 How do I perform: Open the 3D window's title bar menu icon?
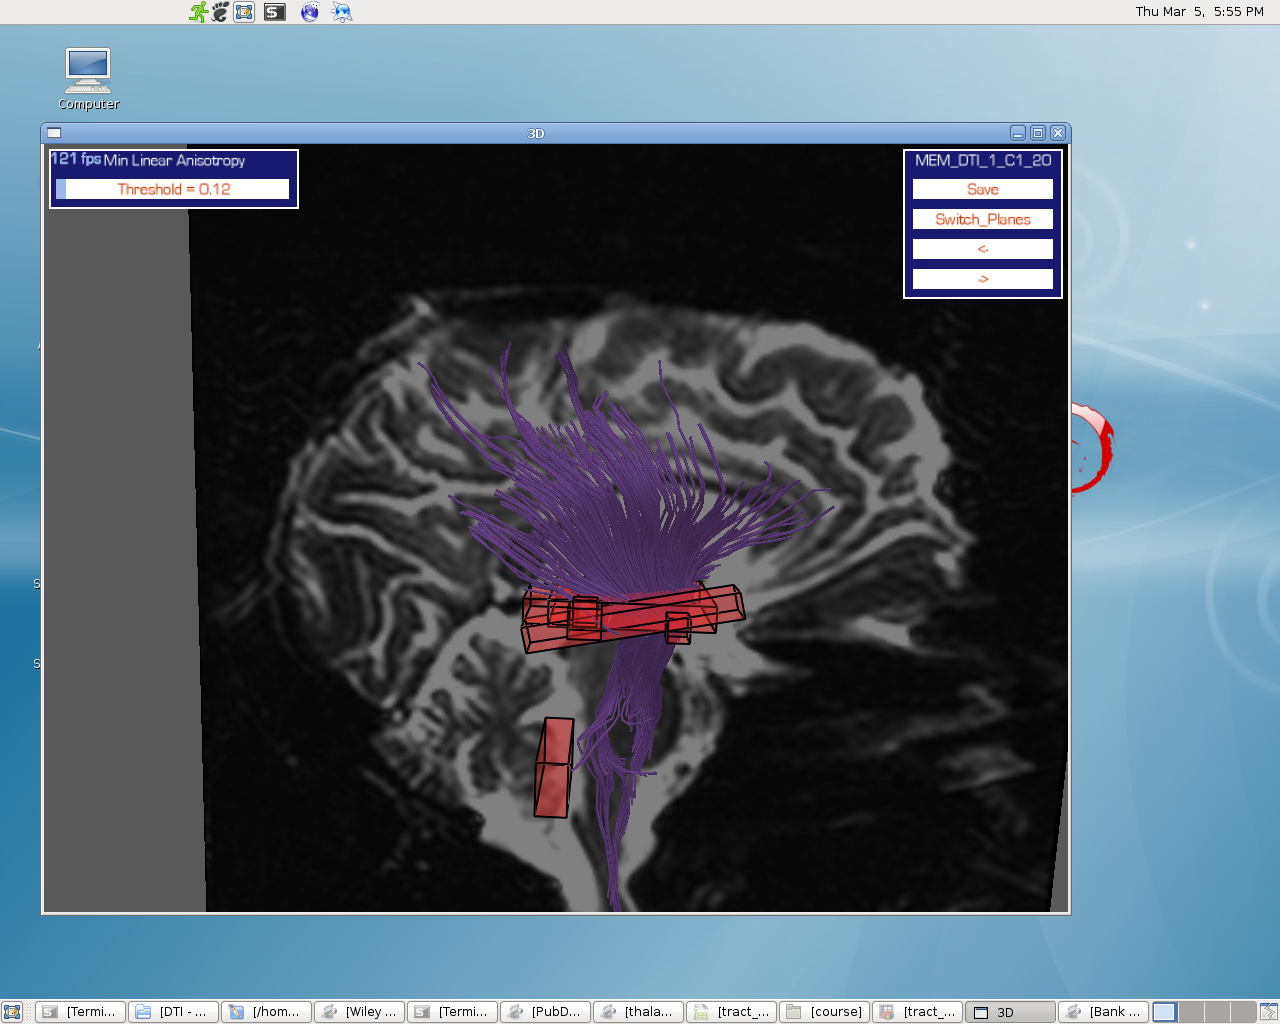click(54, 133)
